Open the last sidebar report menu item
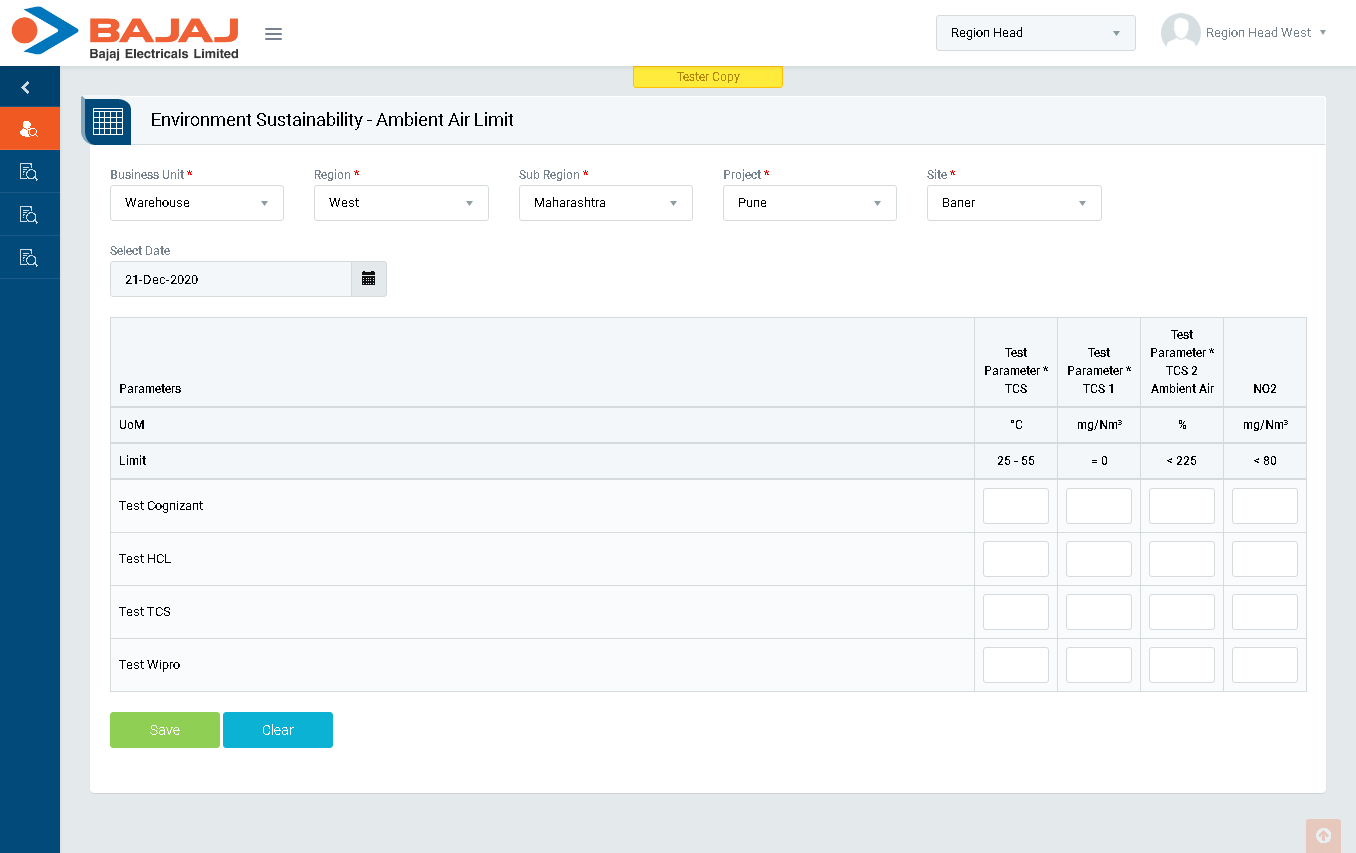1356x853 pixels. coord(29,258)
